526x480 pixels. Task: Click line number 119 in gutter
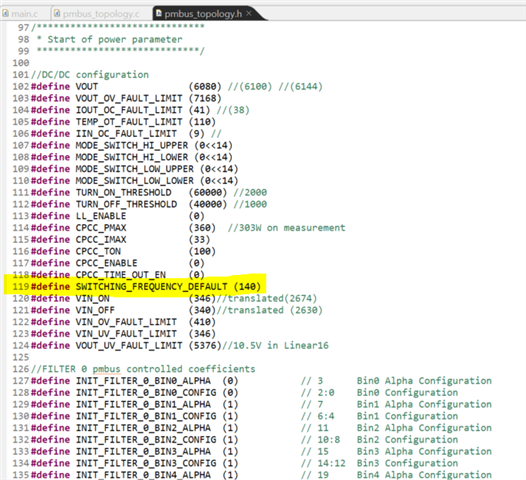(x=21, y=287)
